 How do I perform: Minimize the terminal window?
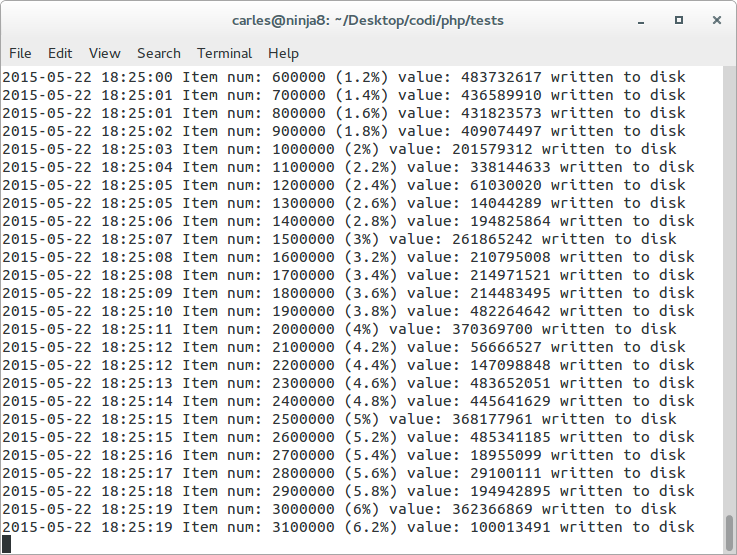[x=641, y=21]
